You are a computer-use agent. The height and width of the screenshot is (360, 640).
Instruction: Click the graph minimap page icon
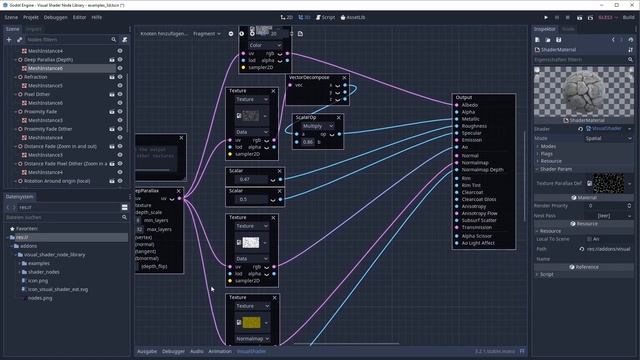click(300, 33)
